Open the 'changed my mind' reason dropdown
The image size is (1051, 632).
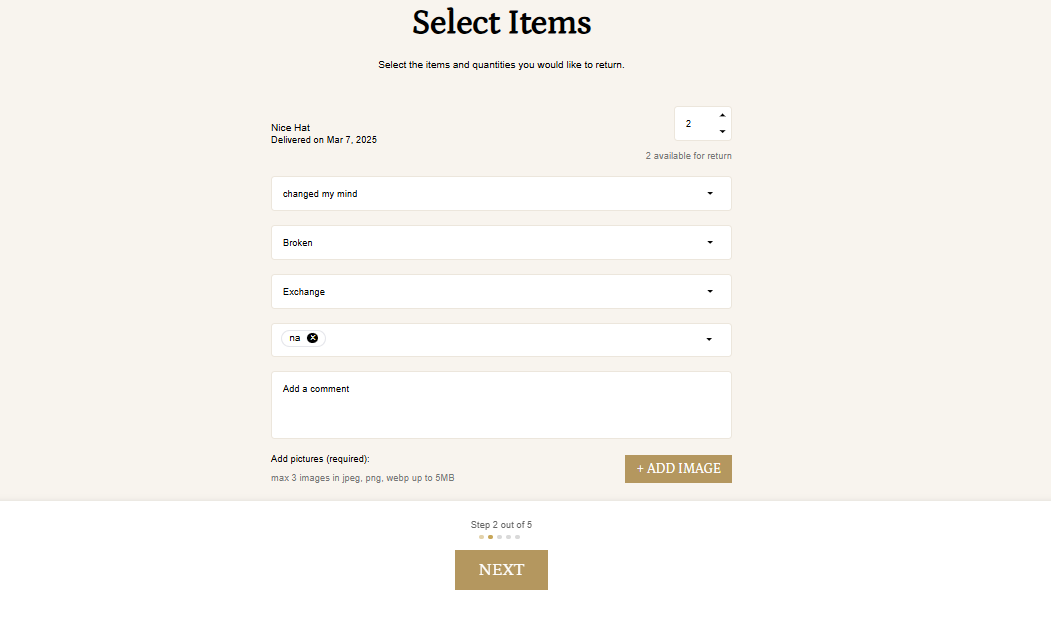pos(501,194)
